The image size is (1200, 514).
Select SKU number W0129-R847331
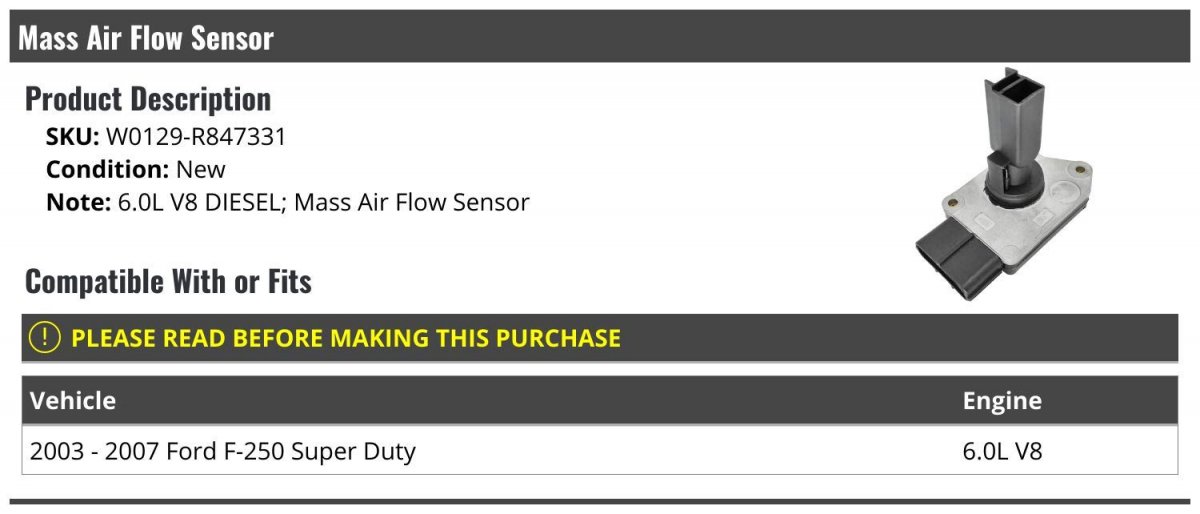[196, 137]
